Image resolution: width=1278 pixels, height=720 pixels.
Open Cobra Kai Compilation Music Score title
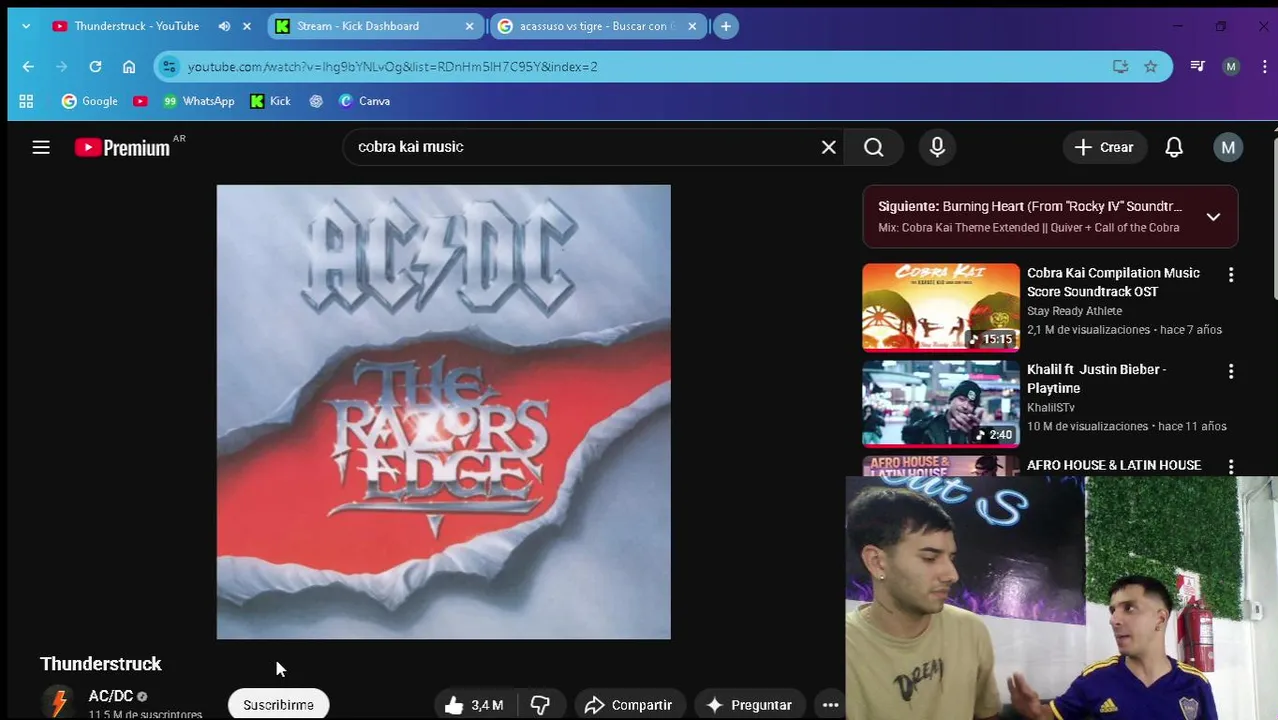(x=1113, y=282)
